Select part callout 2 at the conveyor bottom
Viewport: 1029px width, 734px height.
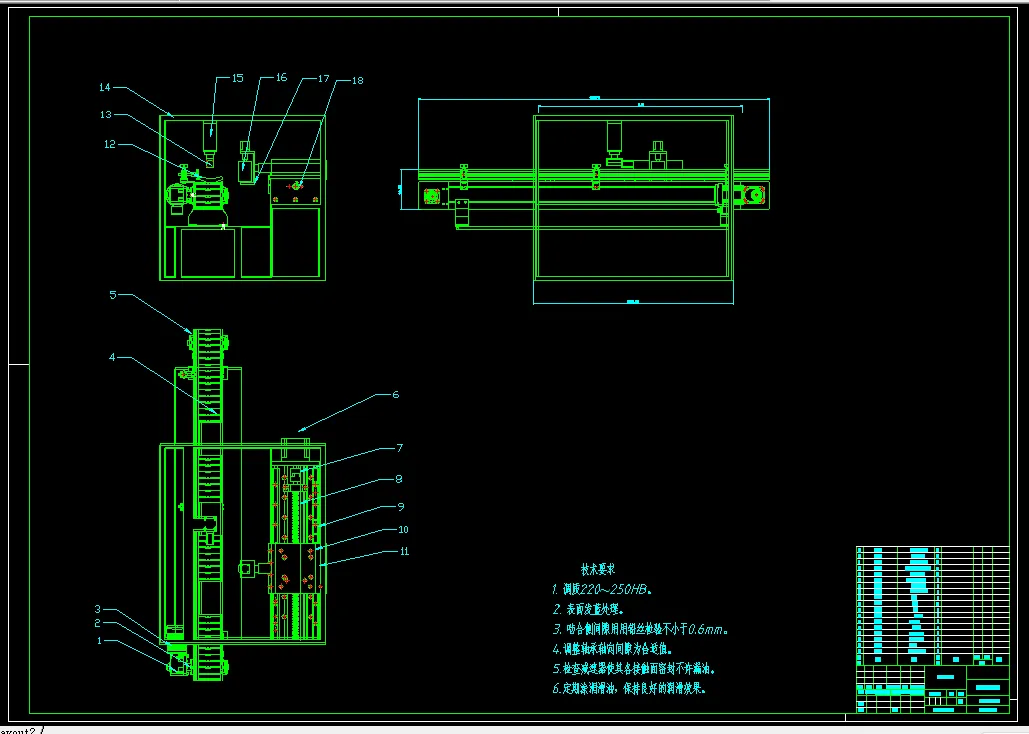[x=97, y=623]
